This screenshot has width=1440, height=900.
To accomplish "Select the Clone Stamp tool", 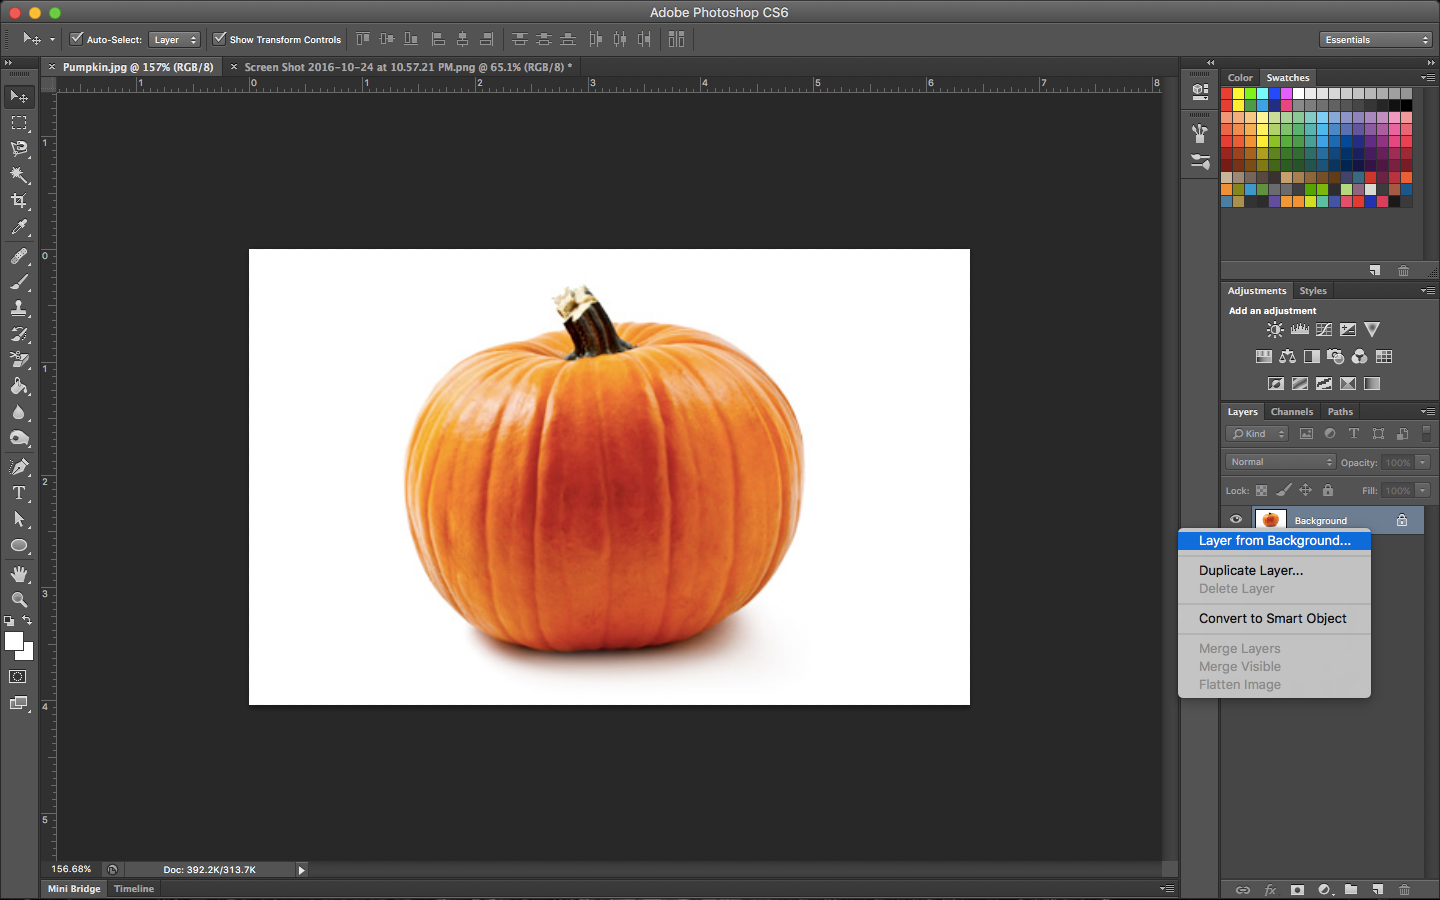I will [x=20, y=307].
